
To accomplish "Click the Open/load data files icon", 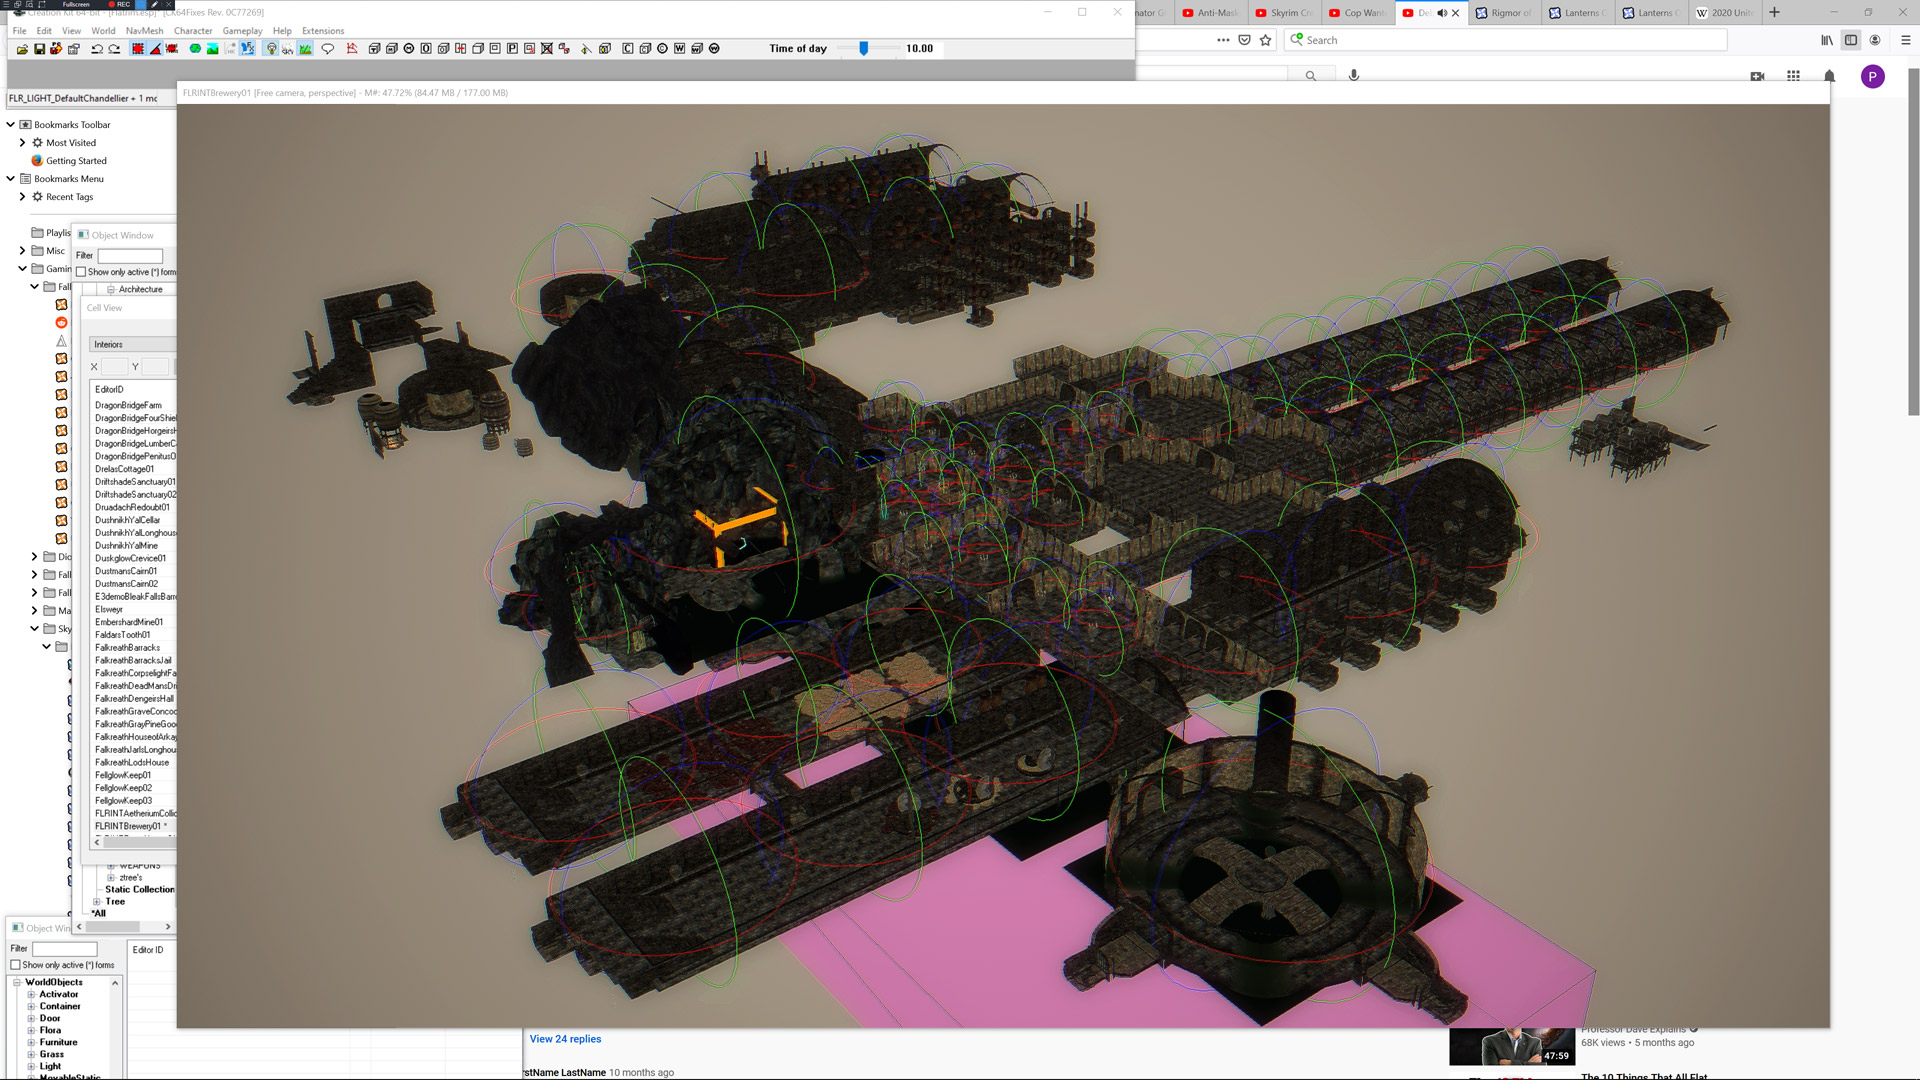I will [22, 49].
